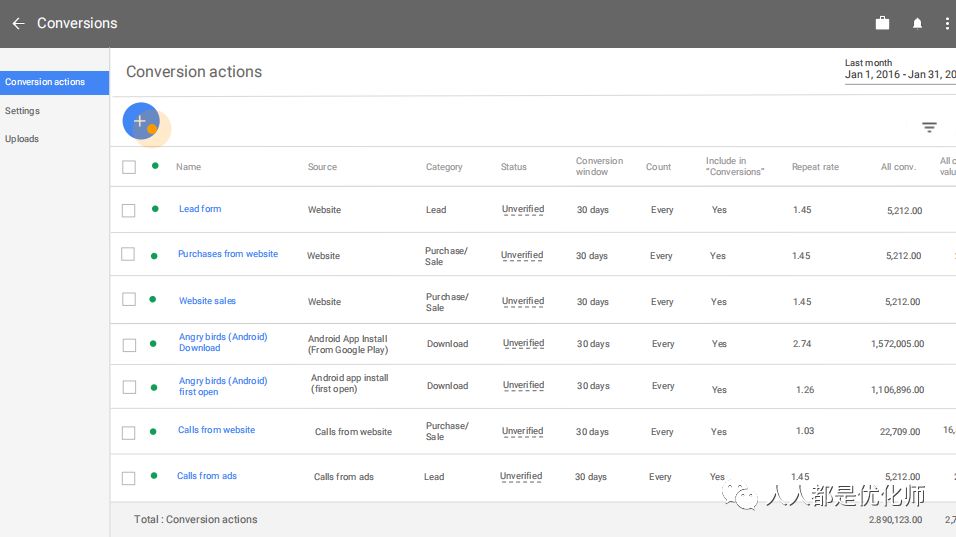Open the Calls from website link
Screen dimensions: 956x537
[x=216, y=430]
